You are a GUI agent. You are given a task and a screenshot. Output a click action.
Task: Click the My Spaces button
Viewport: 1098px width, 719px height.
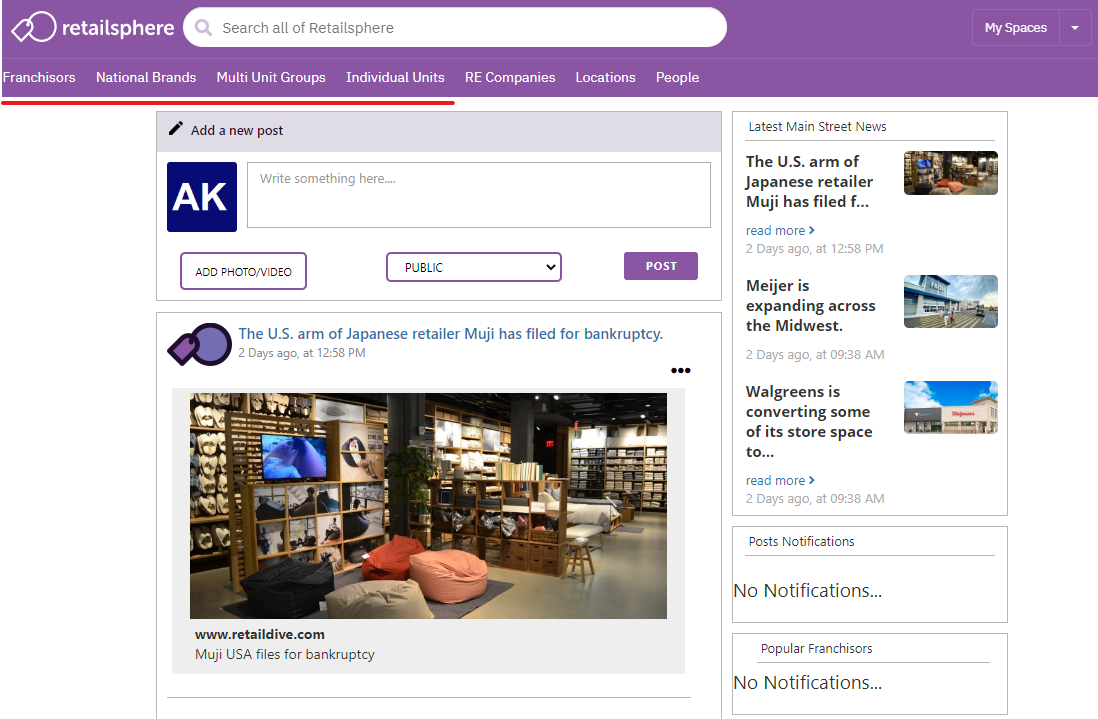[1015, 28]
